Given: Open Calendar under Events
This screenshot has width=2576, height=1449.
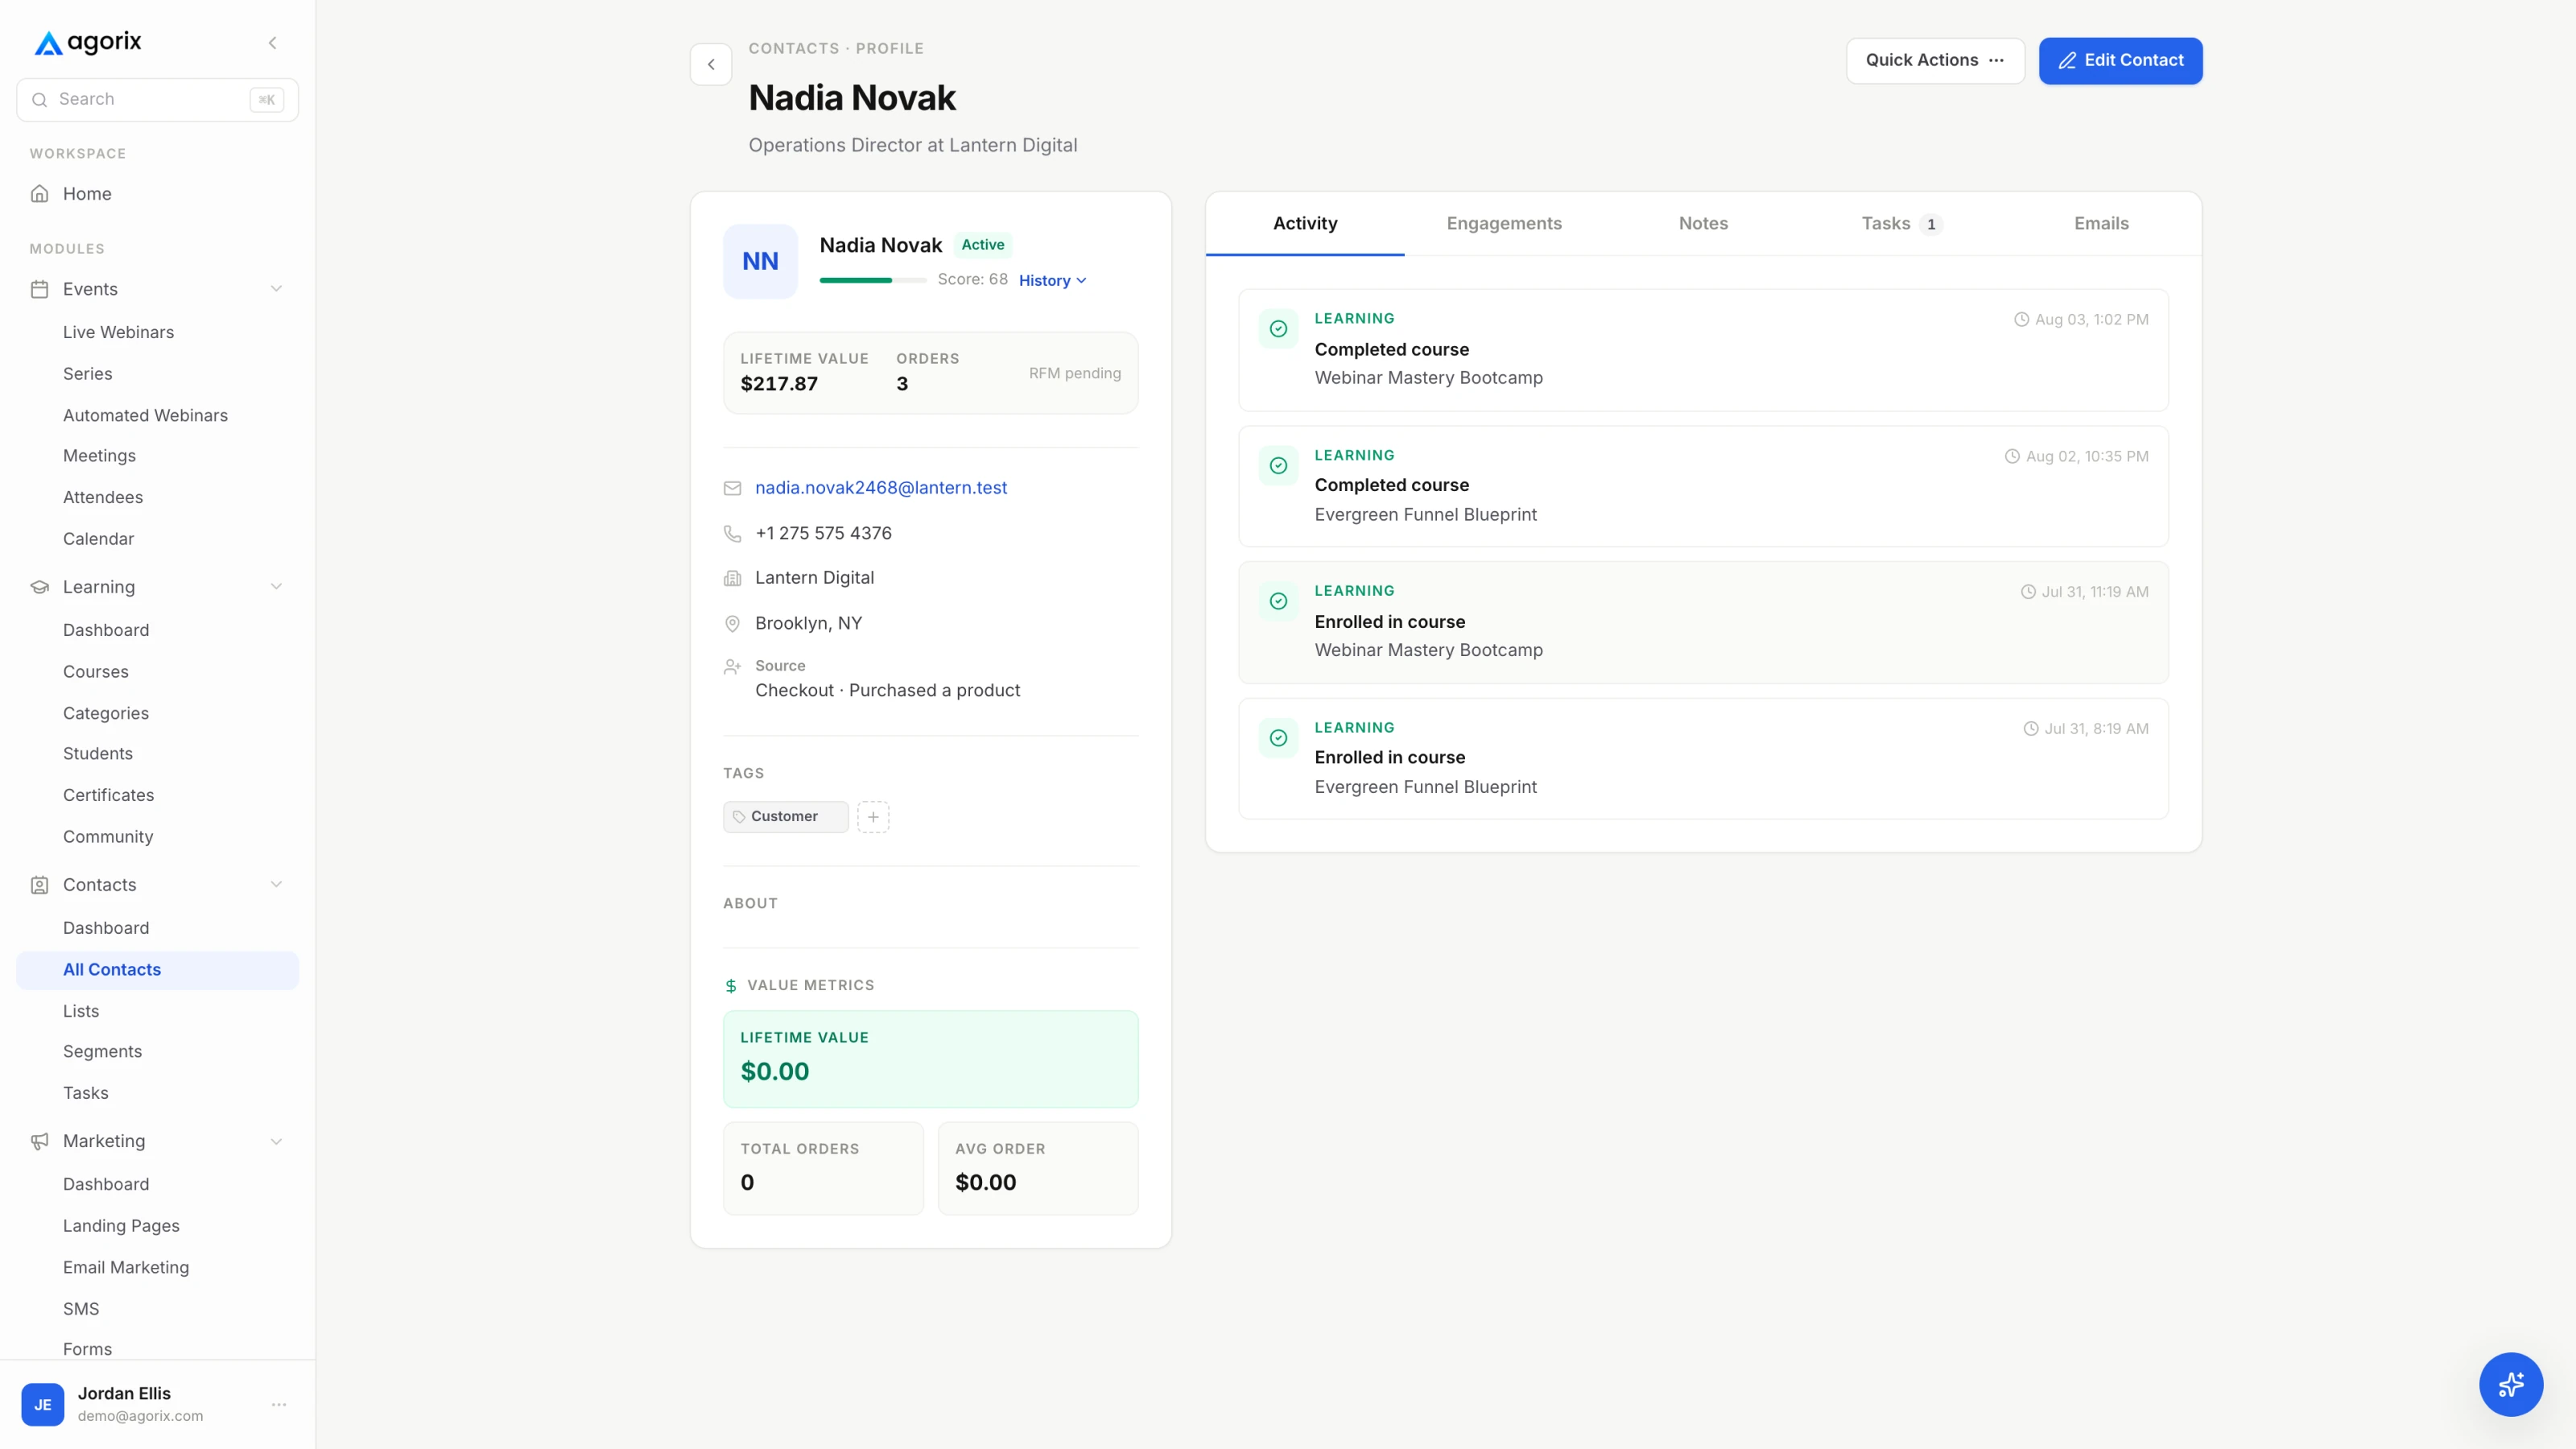Looking at the screenshot, I should [x=98, y=539].
